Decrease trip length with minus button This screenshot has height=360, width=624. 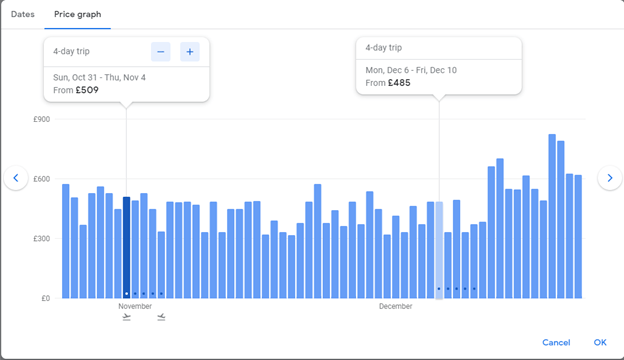161,52
